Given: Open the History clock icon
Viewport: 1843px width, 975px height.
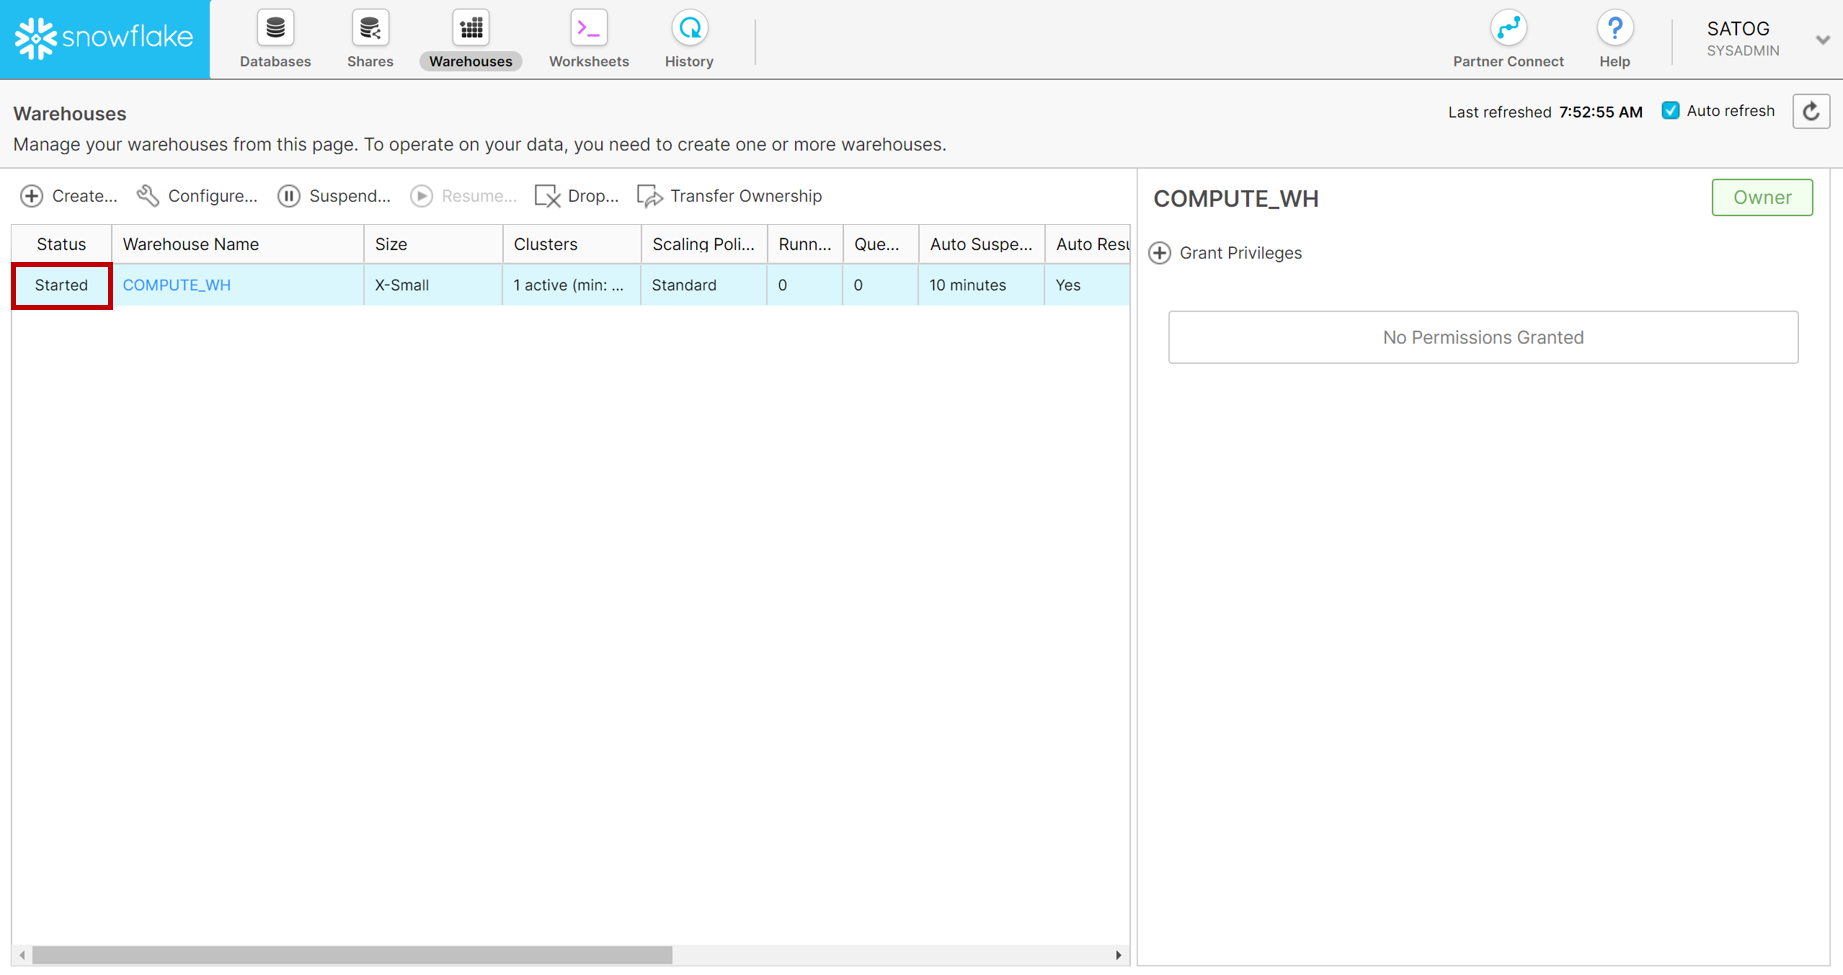Looking at the screenshot, I should [689, 28].
